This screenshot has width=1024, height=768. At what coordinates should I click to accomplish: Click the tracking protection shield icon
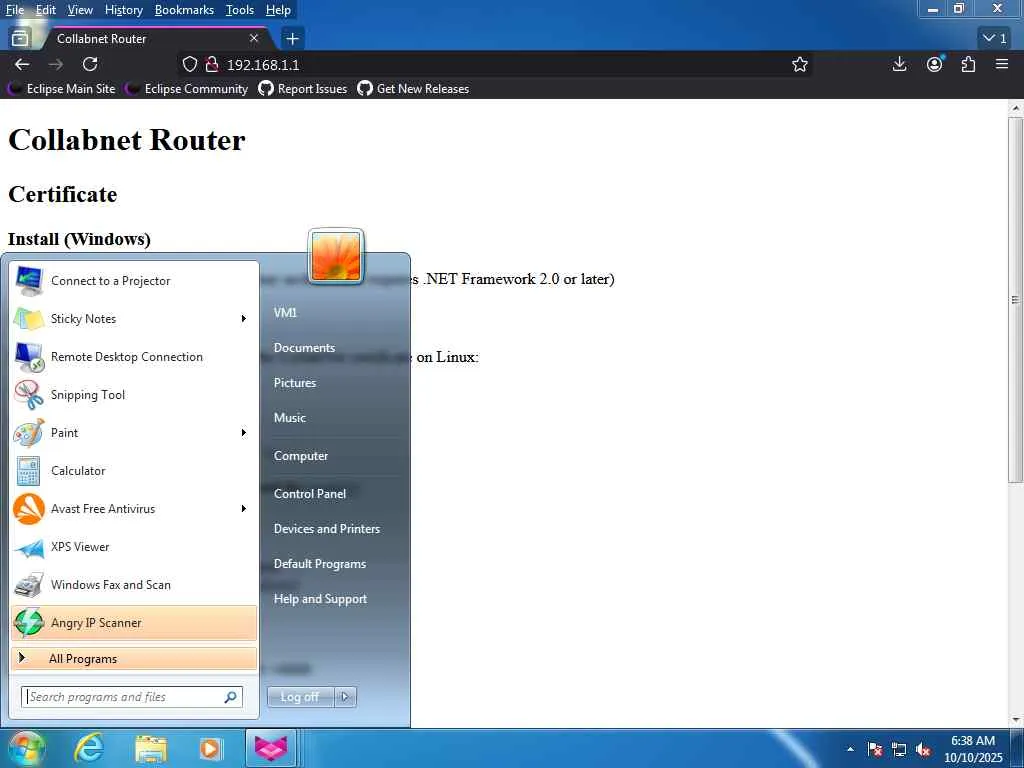click(189, 64)
